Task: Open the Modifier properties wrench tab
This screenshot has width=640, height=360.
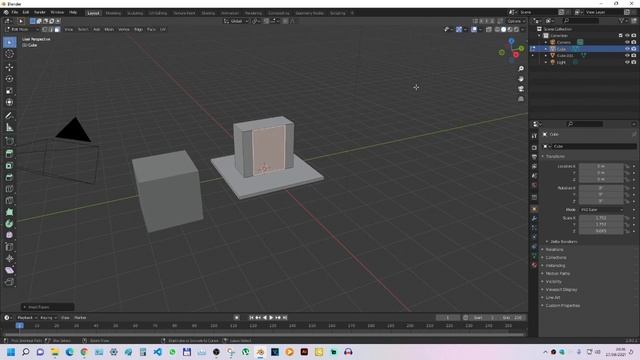Action: pos(534,219)
